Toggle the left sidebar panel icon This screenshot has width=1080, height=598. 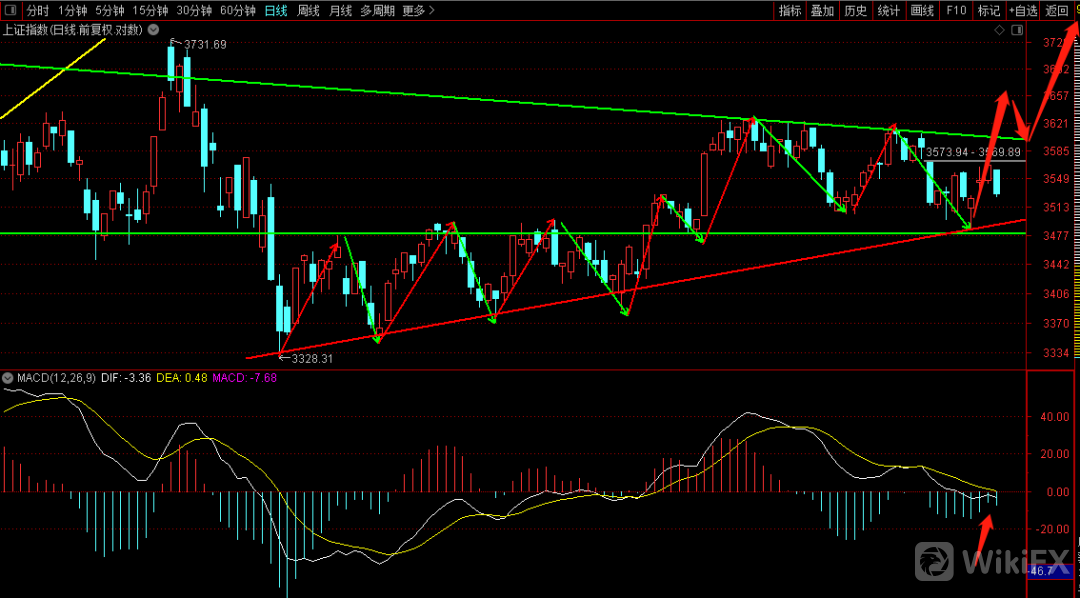coord(12,11)
